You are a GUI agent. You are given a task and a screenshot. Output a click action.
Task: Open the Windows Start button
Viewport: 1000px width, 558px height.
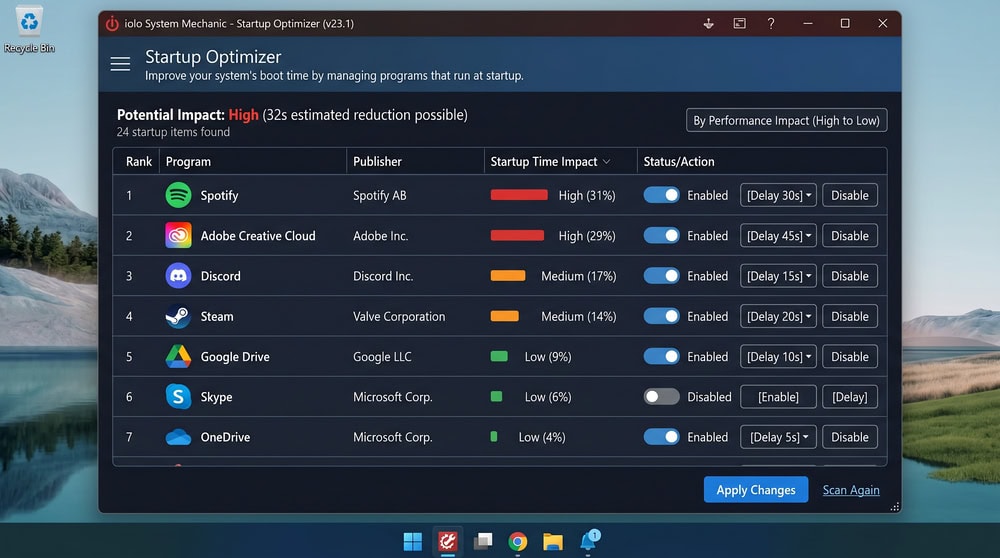coord(413,541)
